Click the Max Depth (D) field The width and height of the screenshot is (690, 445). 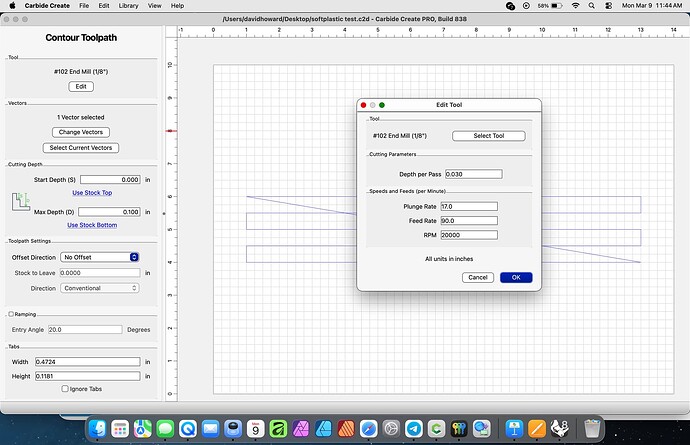click(110, 212)
